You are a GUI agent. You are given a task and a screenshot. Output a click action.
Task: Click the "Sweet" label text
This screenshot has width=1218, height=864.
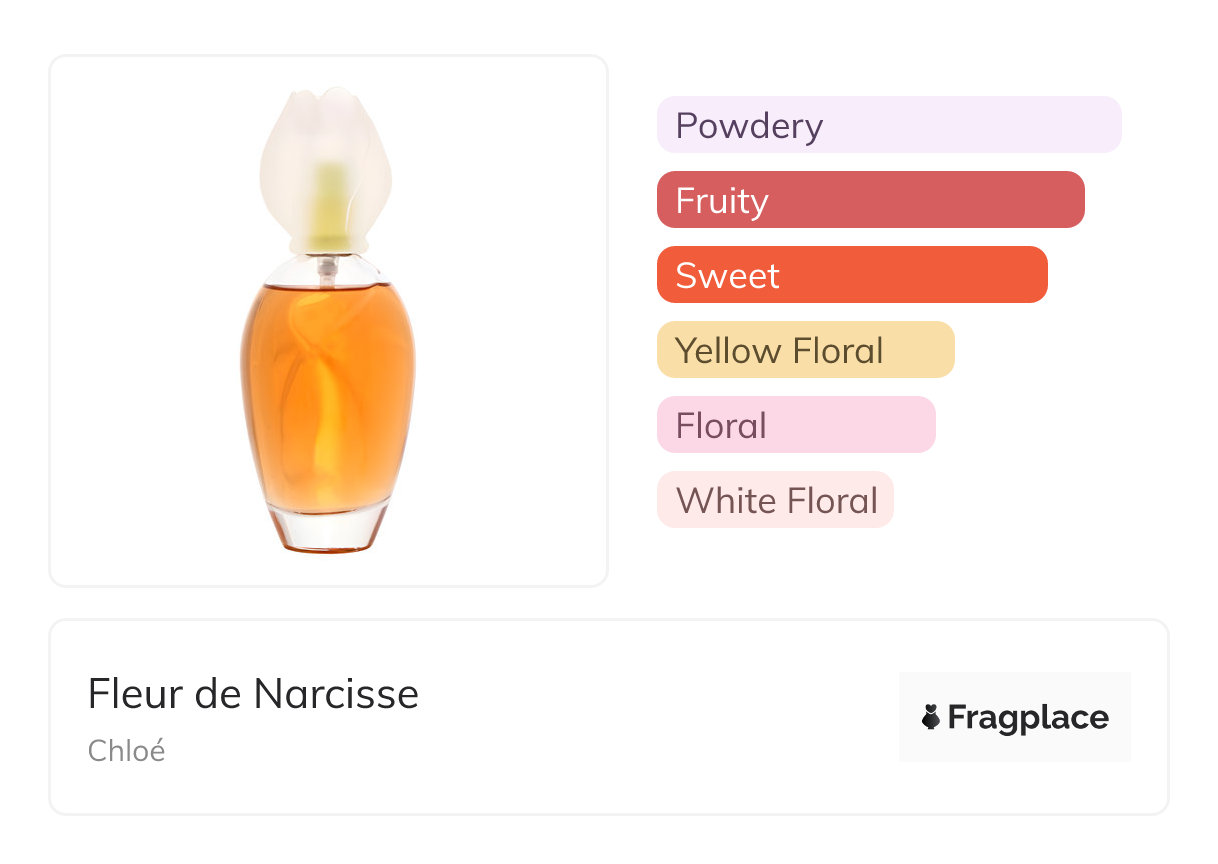[x=727, y=276]
